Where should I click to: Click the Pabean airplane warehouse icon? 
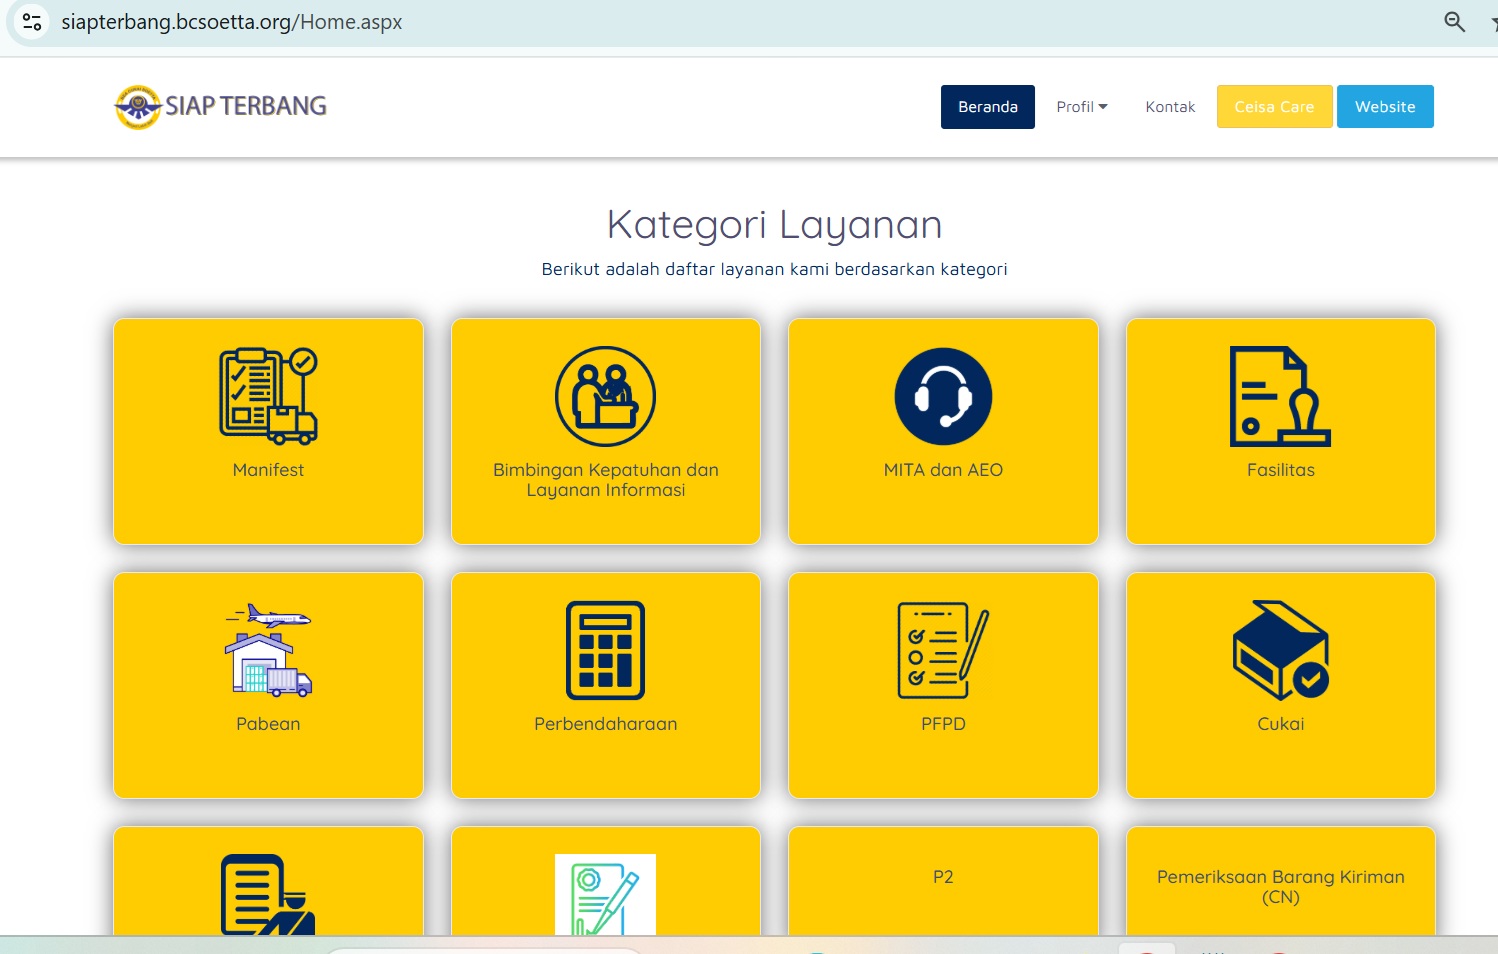pos(268,650)
